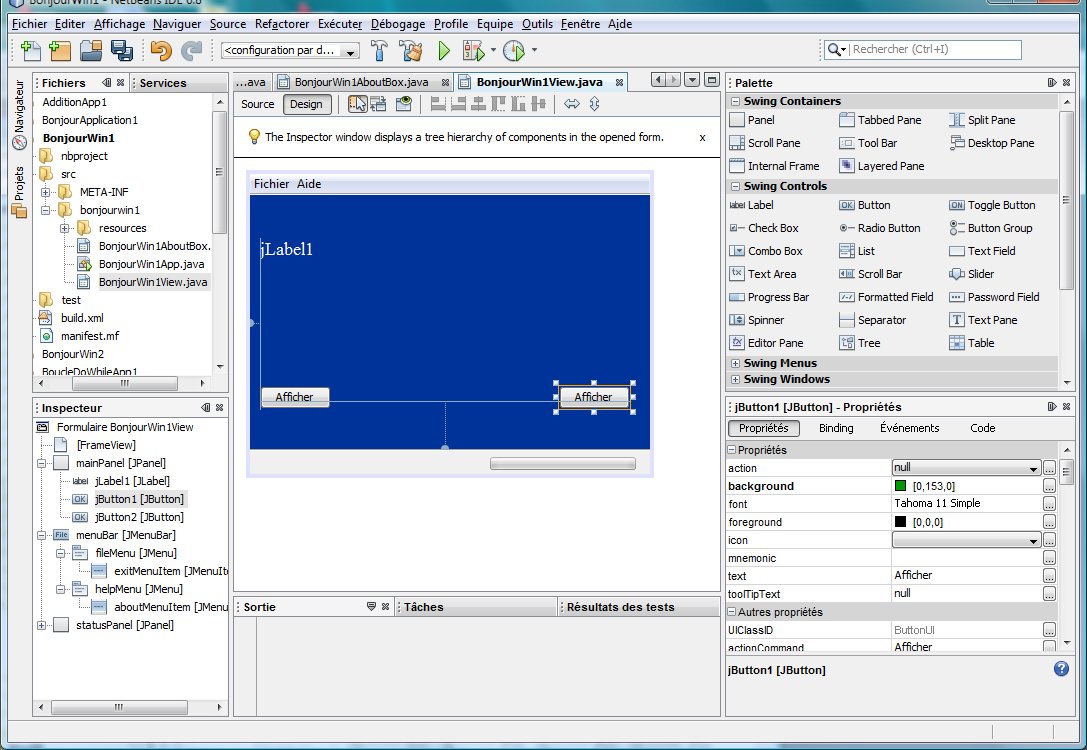The image size is (1087, 750).
Task: Open editor for font property
Action: [x=1049, y=504]
